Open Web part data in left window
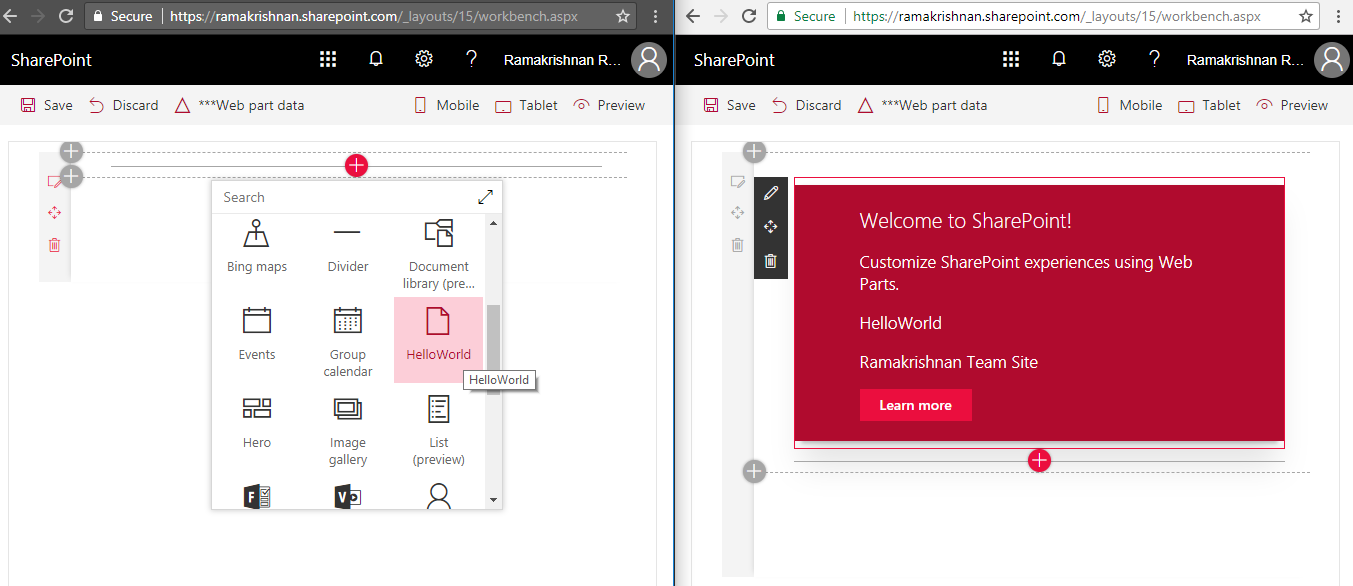Screen dimensions: 1353x586 [x=240, y=105]
